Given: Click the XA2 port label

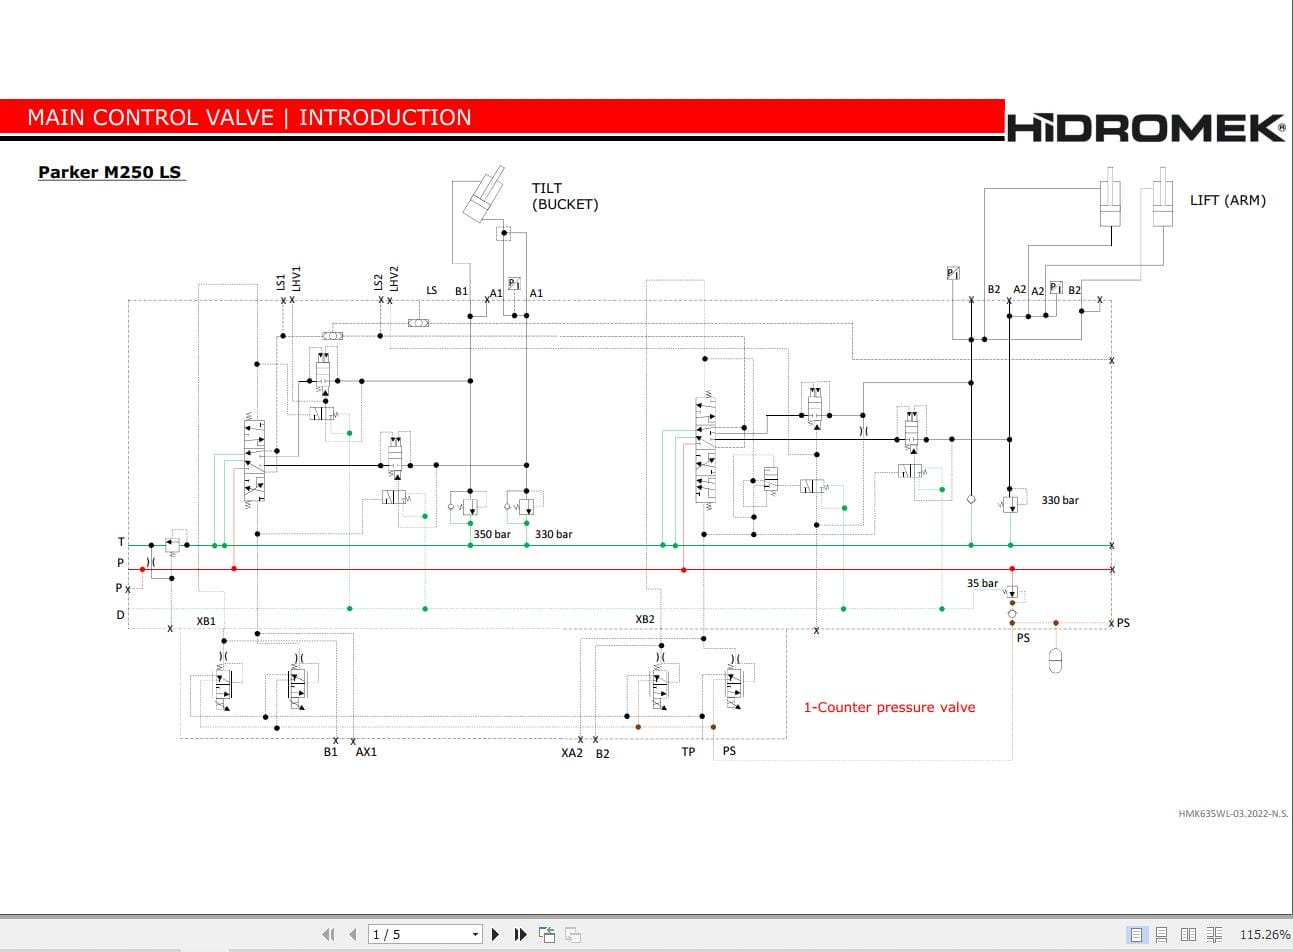Looking at the screenshot, I should [571, 753].
